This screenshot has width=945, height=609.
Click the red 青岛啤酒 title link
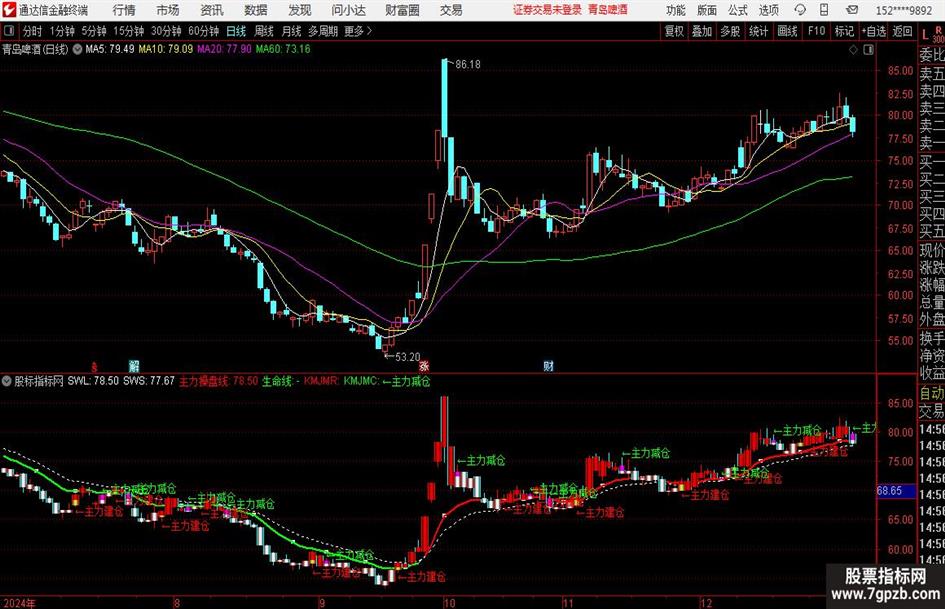pos(608,10)
